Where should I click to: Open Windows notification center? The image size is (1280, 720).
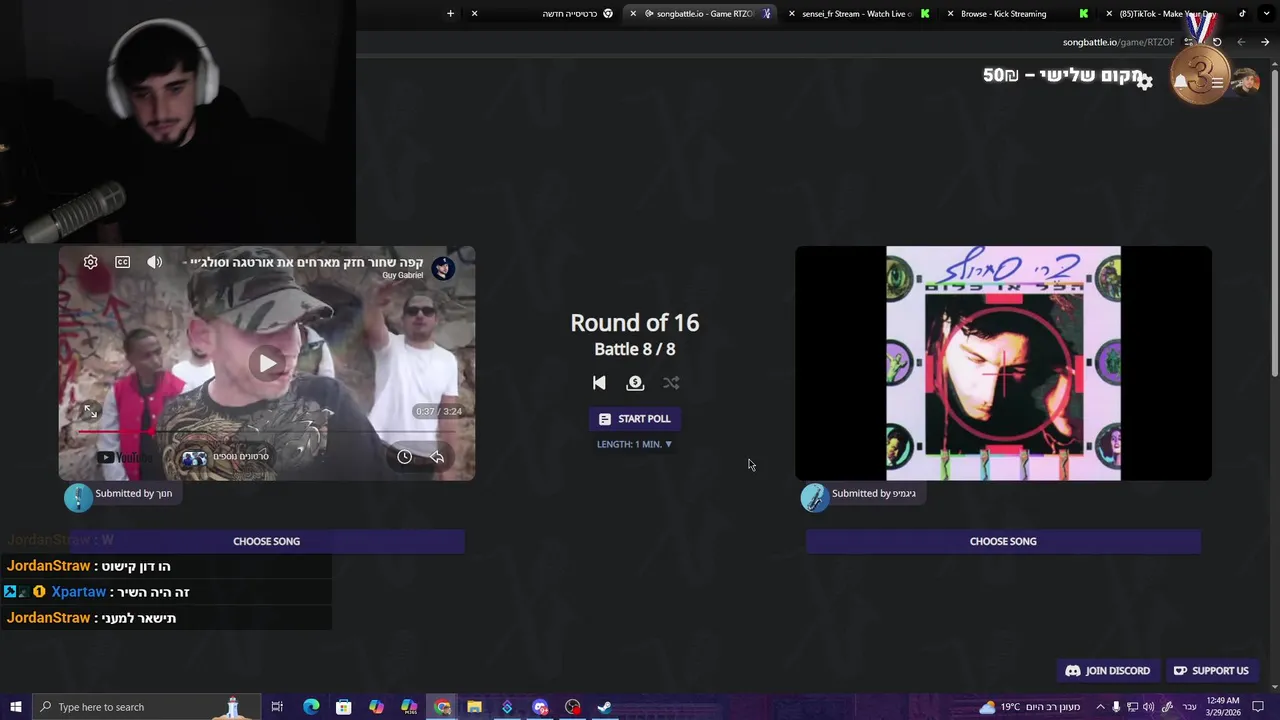(1260, 707)
